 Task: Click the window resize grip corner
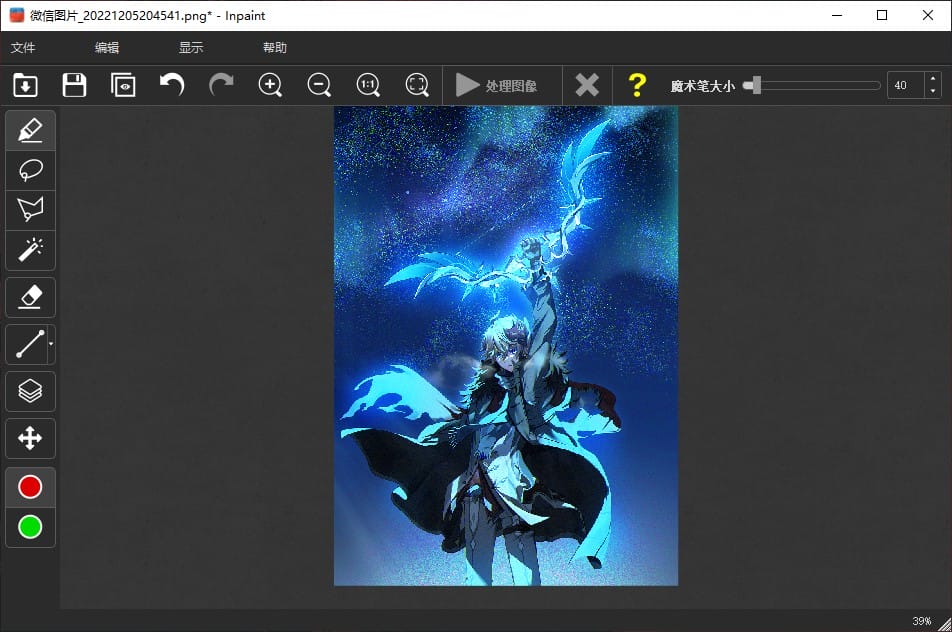[945, 625]
